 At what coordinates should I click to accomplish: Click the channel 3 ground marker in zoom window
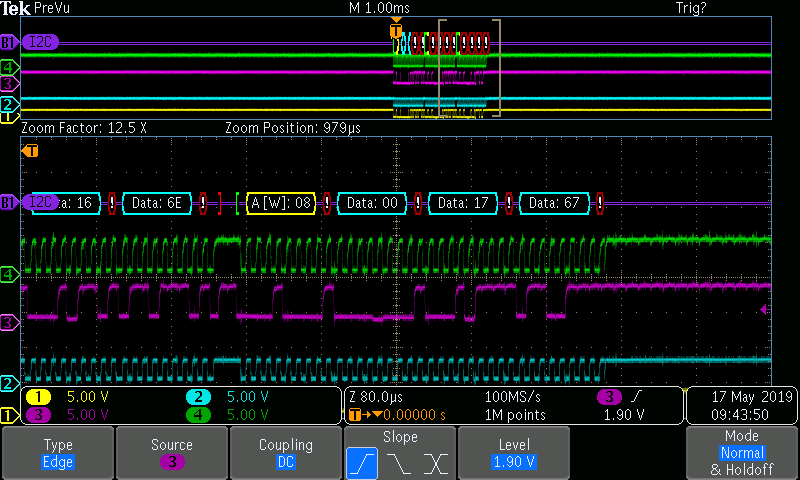pos(8,322)
